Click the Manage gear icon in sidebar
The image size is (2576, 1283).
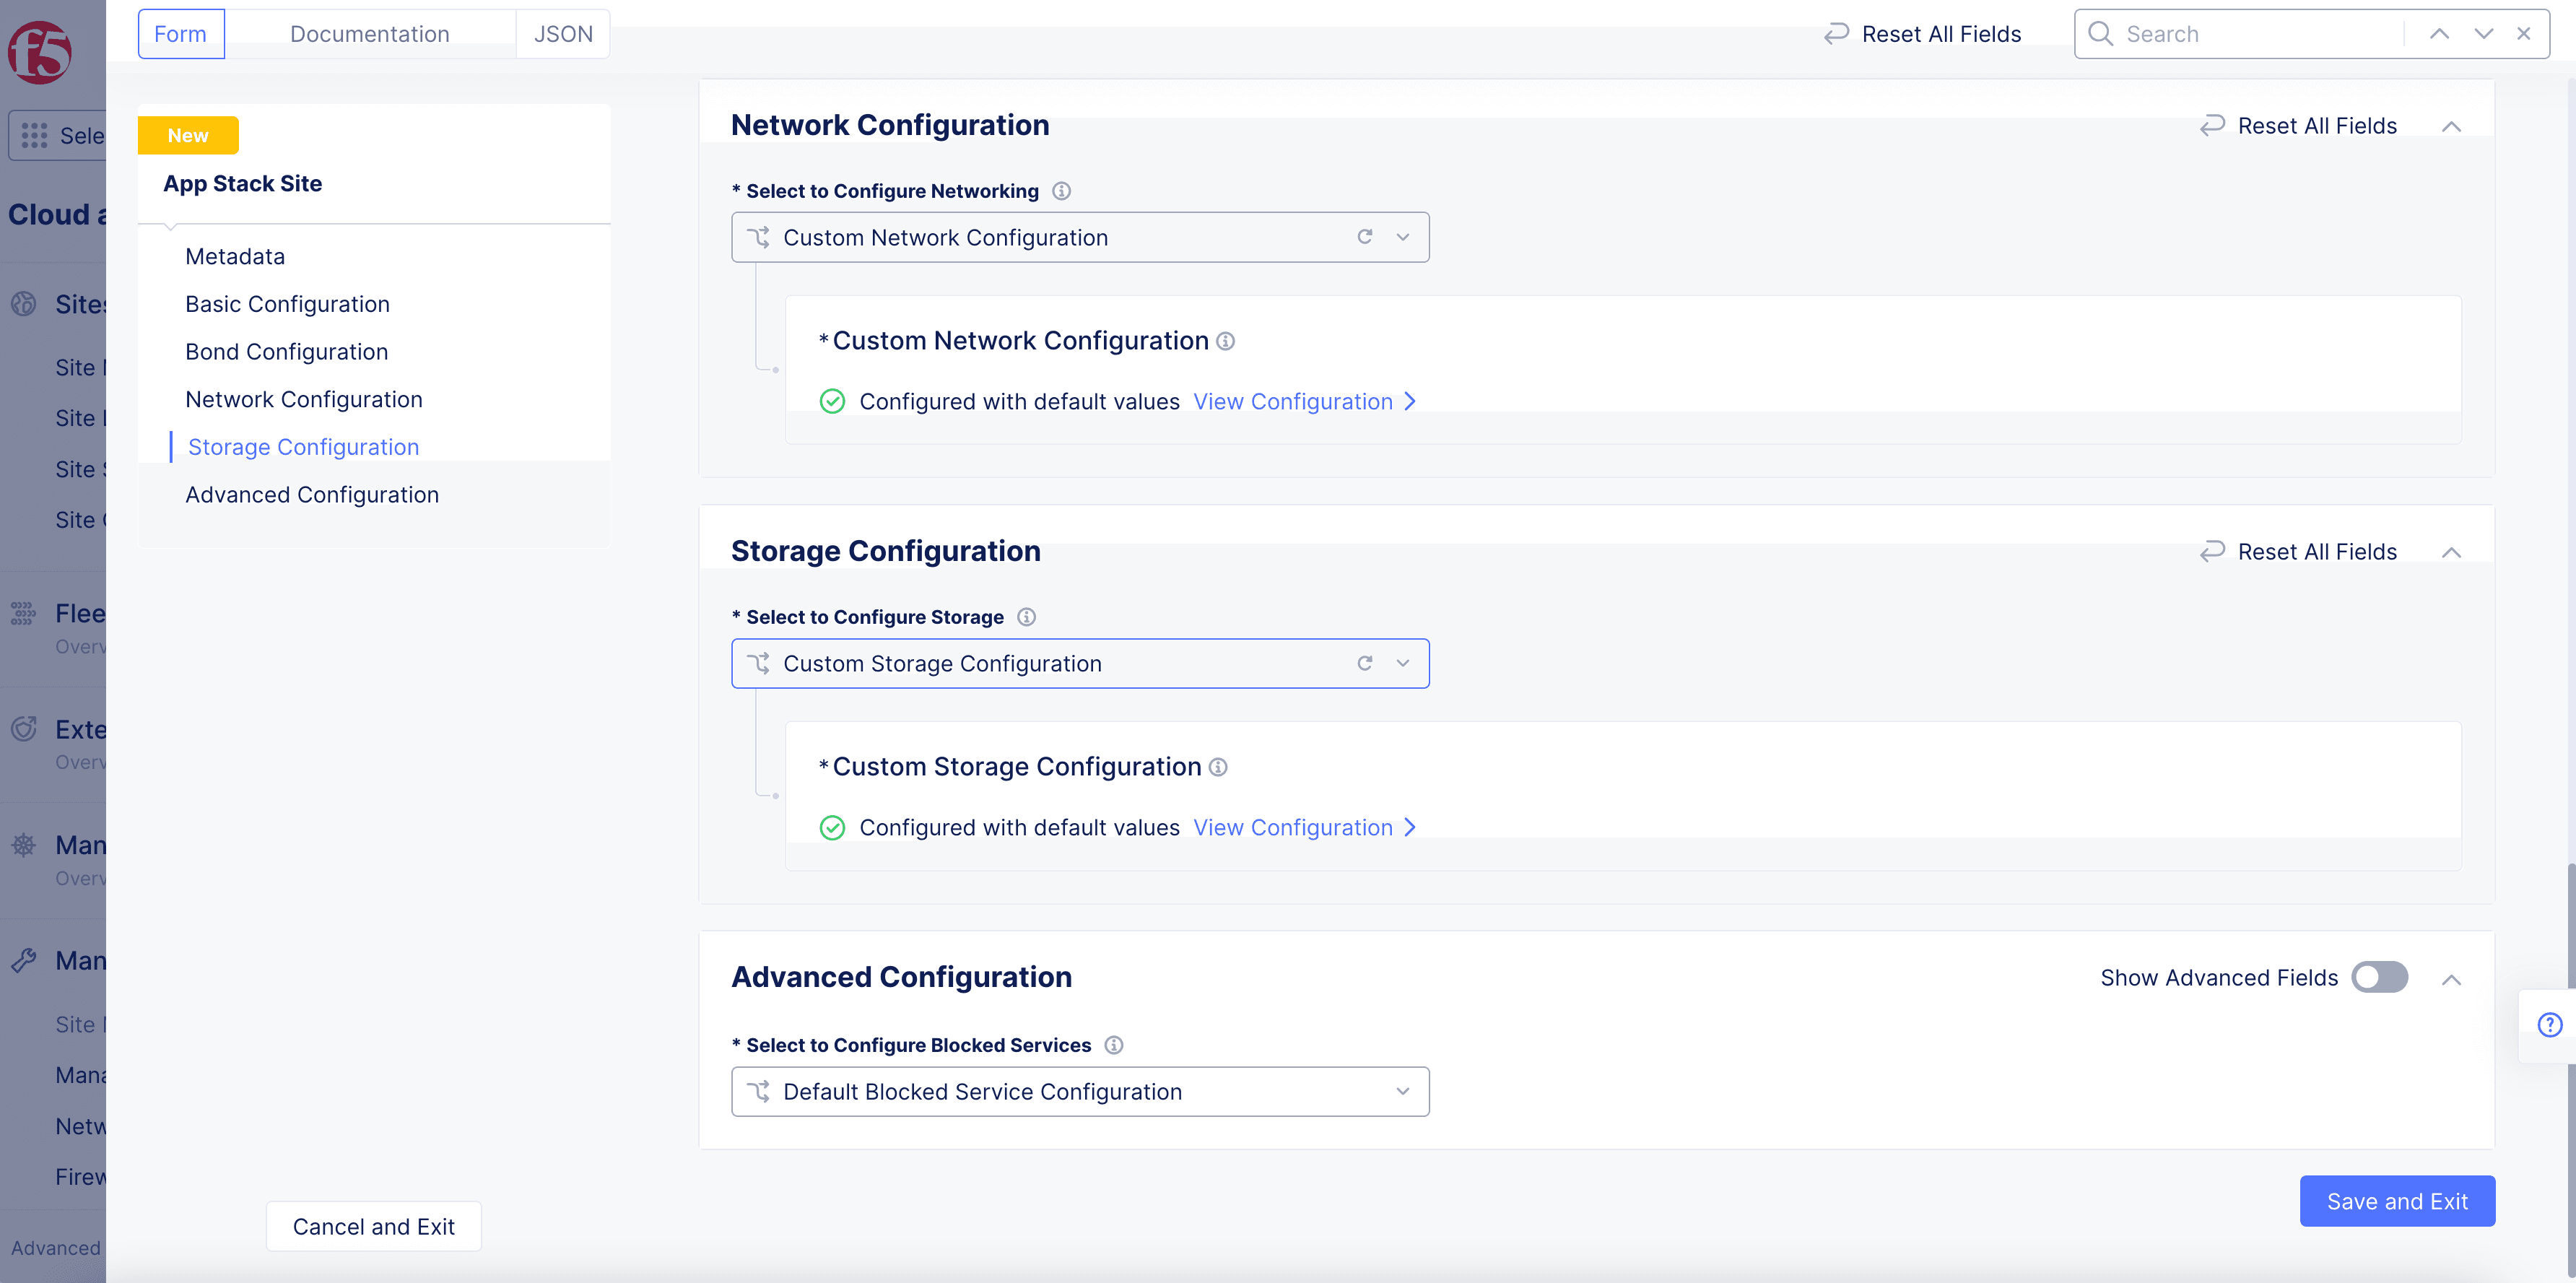point(24,845)
